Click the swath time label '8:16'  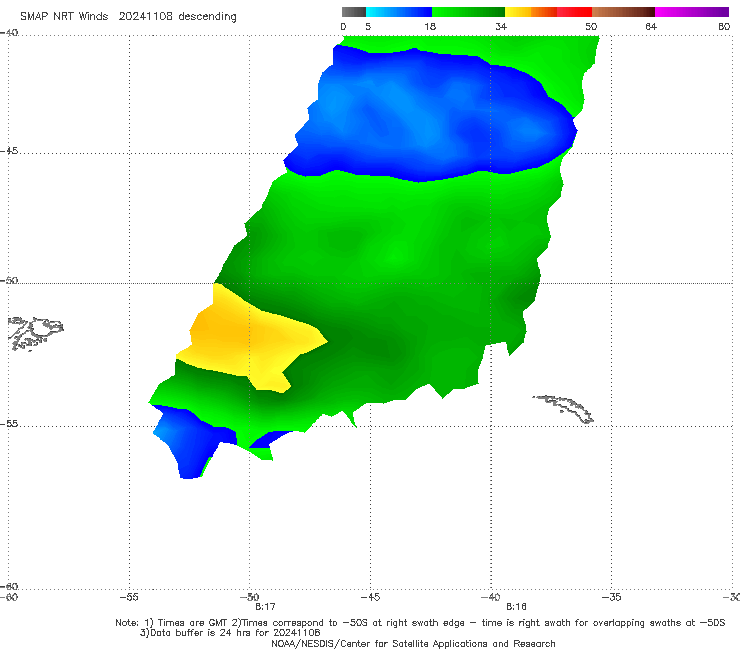pos(516,607)
